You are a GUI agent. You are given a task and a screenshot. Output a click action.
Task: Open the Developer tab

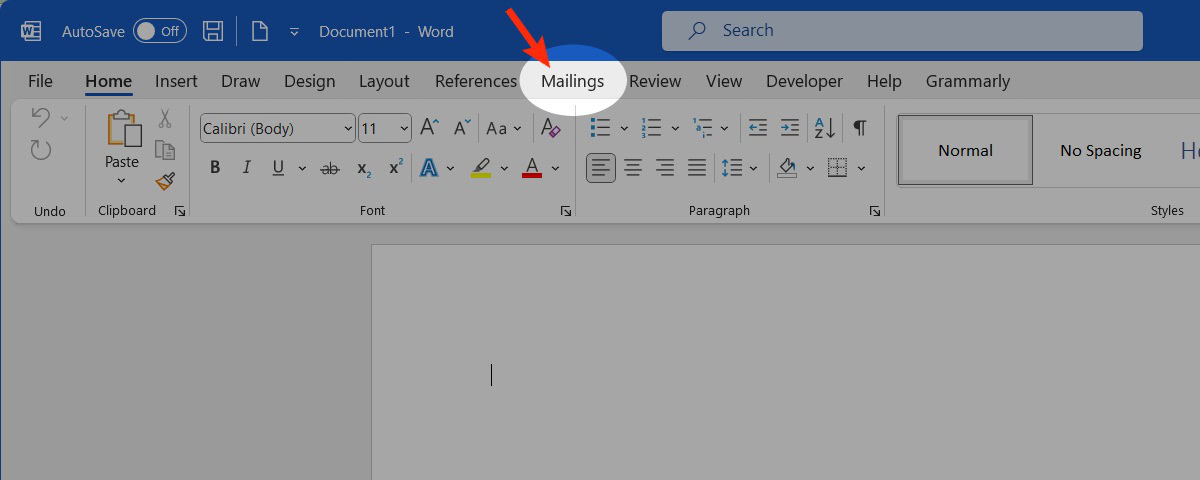point(804,81)
